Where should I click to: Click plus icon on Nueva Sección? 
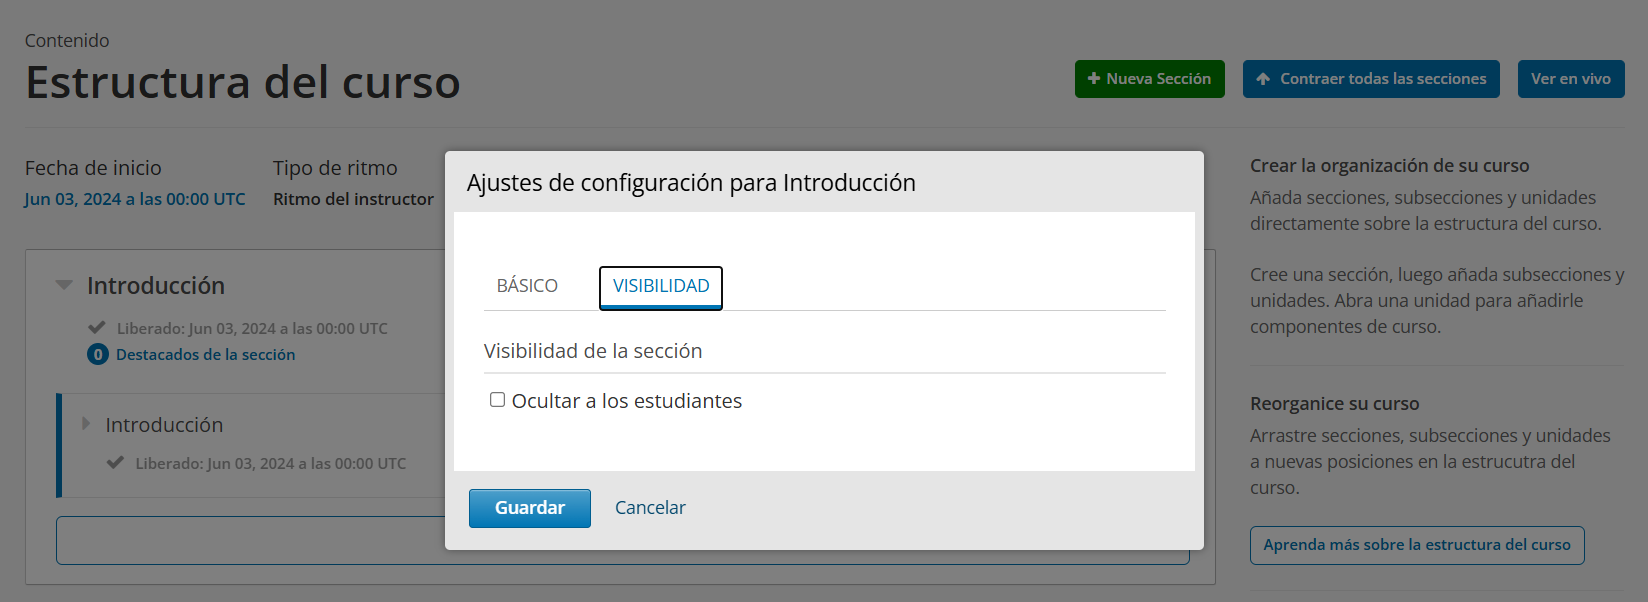pos(1094,78)
